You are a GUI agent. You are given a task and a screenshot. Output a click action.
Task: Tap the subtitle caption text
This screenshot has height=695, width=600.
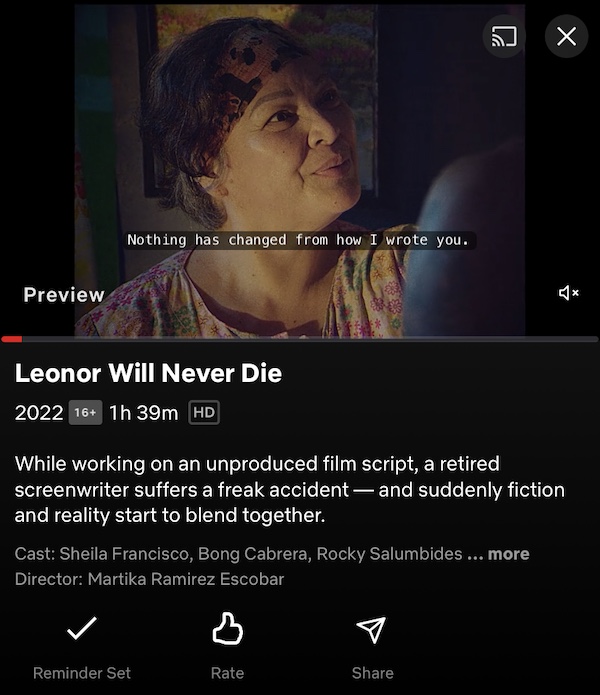coord(299,240)
